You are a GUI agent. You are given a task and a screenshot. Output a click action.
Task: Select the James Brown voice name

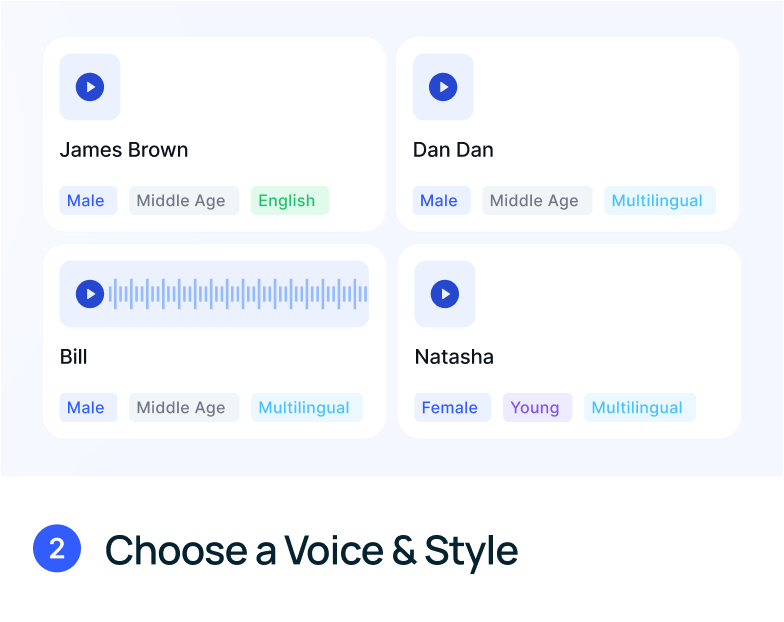[x=124, y=150]
